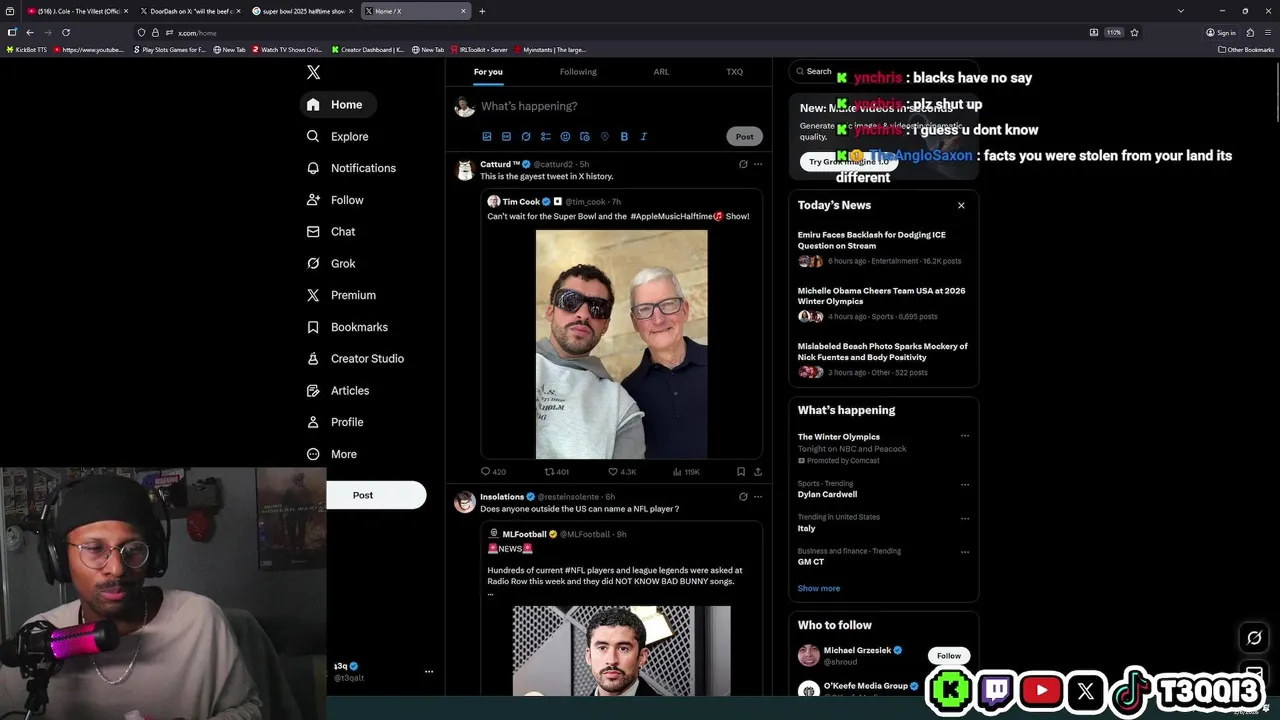Go back in the browser
The height and width of the screenshot is (720, 1280).
pyautogui.click(x=30, y=32)
